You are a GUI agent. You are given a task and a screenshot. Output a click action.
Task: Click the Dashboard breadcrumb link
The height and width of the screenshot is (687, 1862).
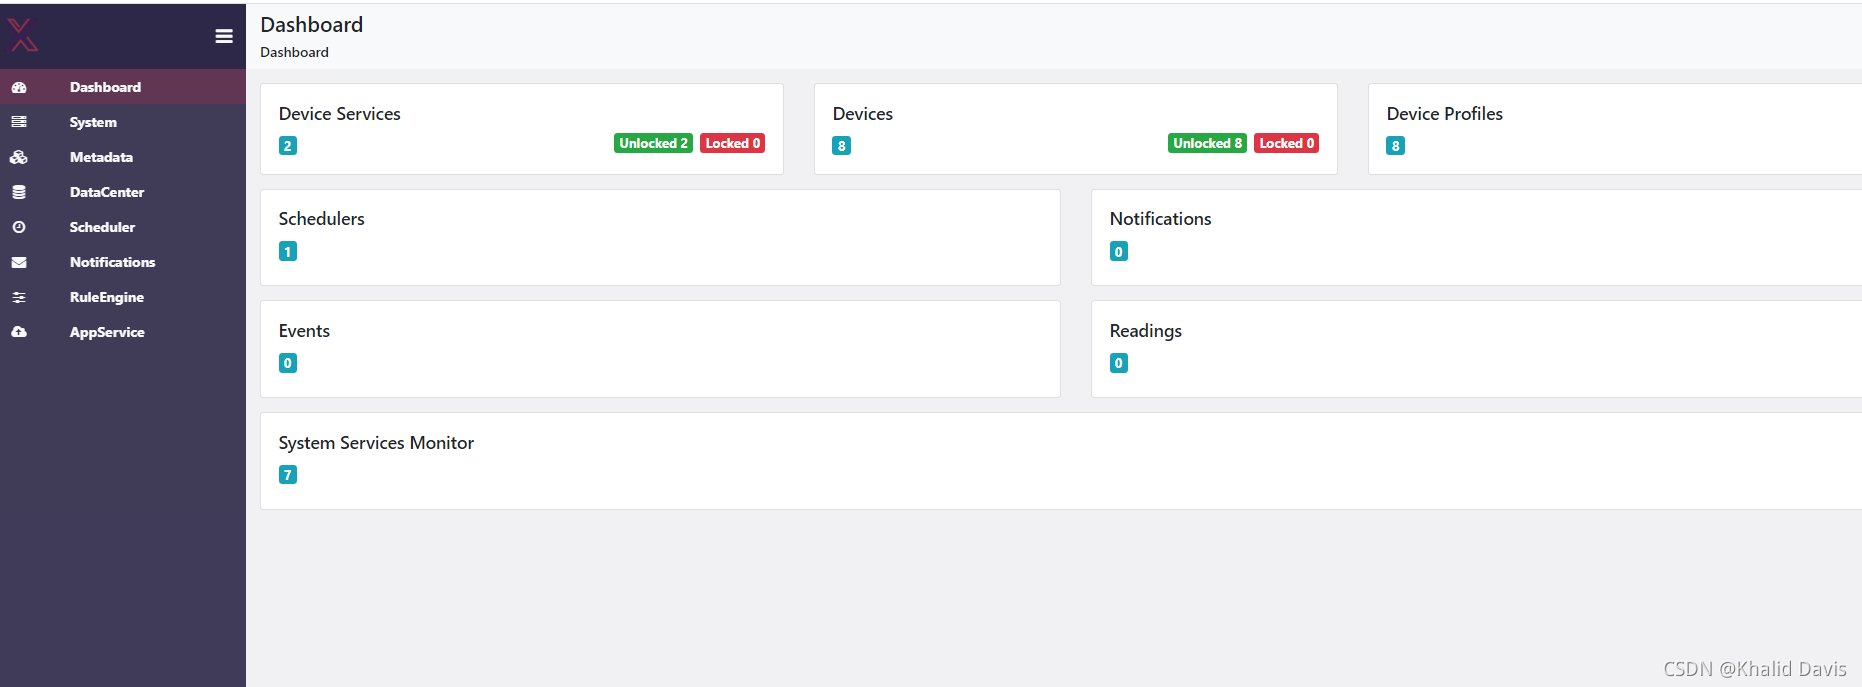[294, 52]
